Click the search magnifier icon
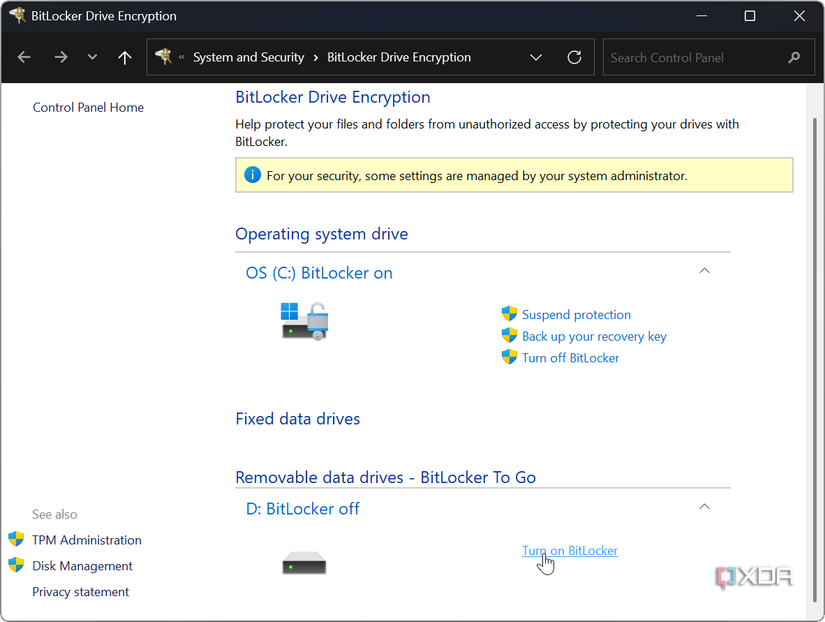 point(794,57)
